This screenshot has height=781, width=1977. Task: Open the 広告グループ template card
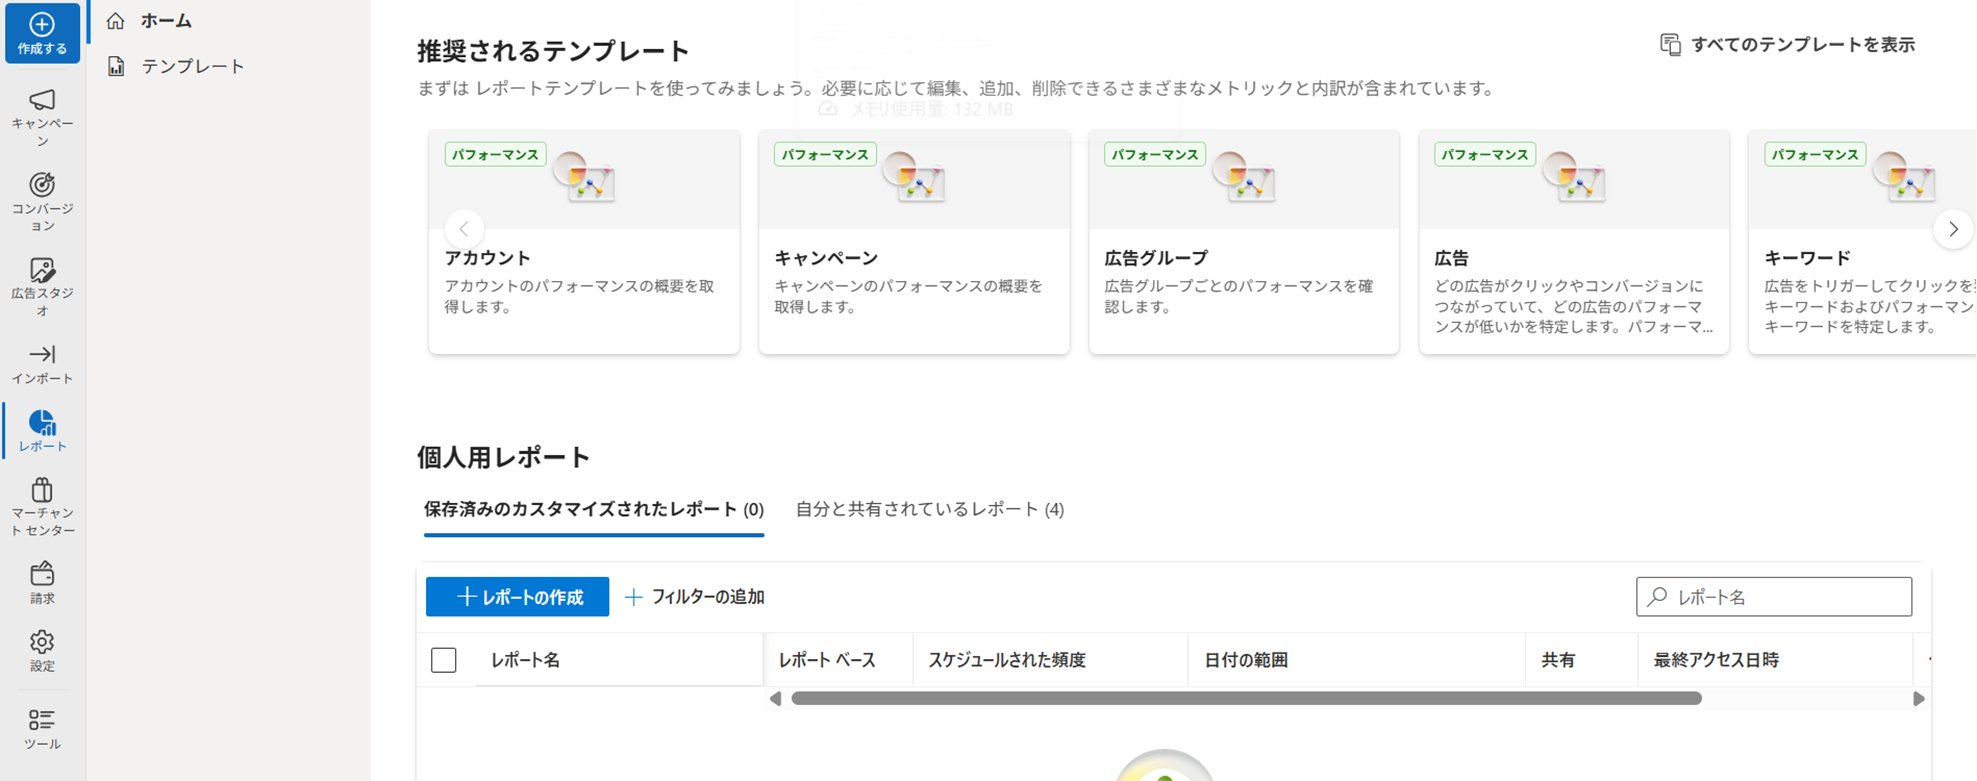point(1243,242)
